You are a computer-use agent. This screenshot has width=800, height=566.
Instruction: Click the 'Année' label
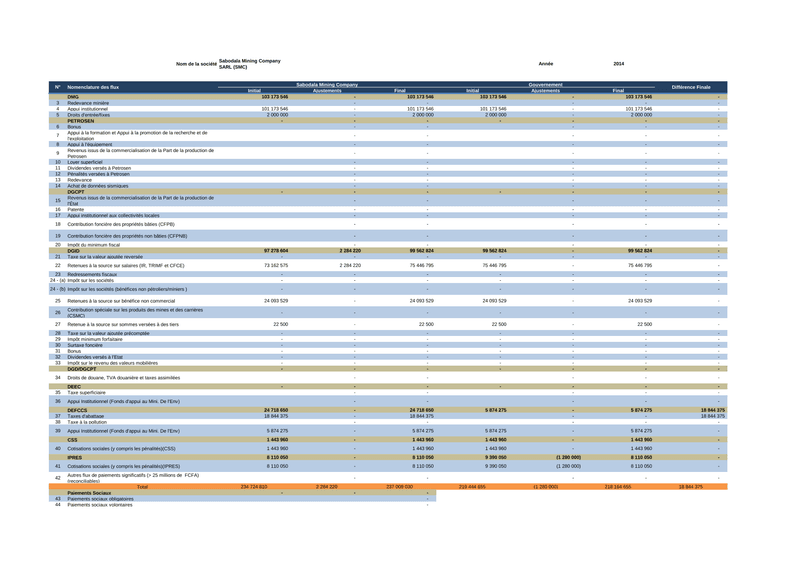click(x=545, y=64)
